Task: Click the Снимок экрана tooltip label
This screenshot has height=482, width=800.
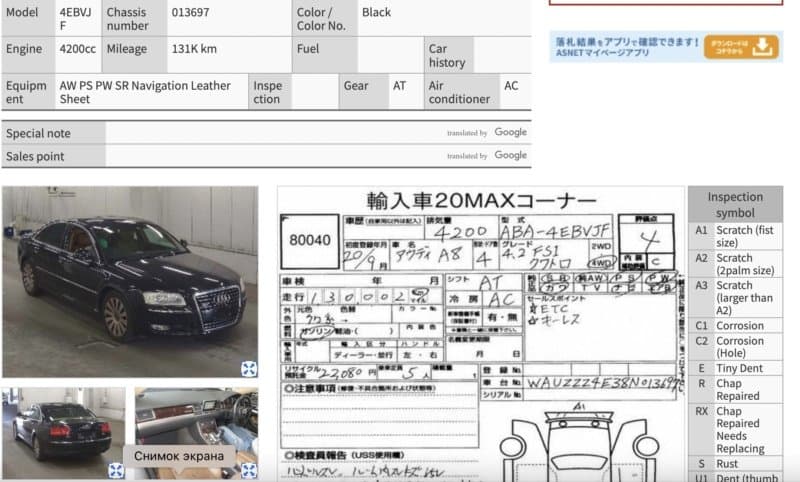Action: click(x=179, y=456)
